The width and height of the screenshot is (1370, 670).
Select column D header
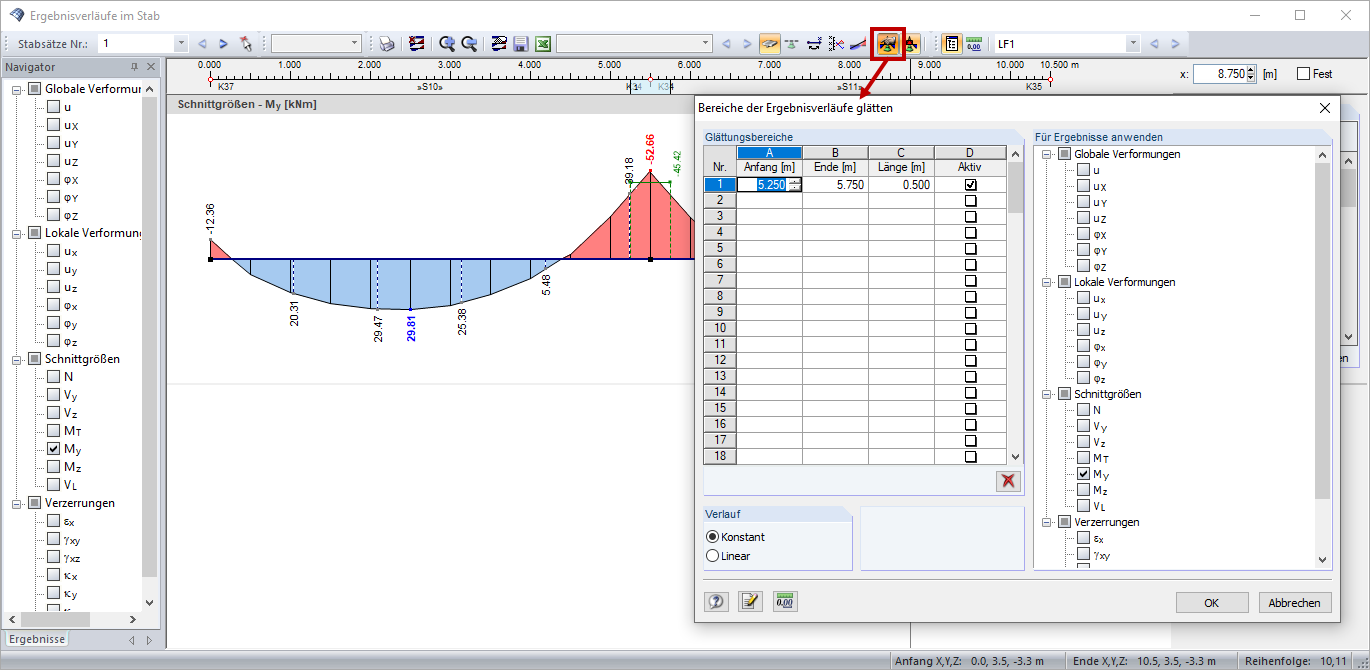(970, 153)
